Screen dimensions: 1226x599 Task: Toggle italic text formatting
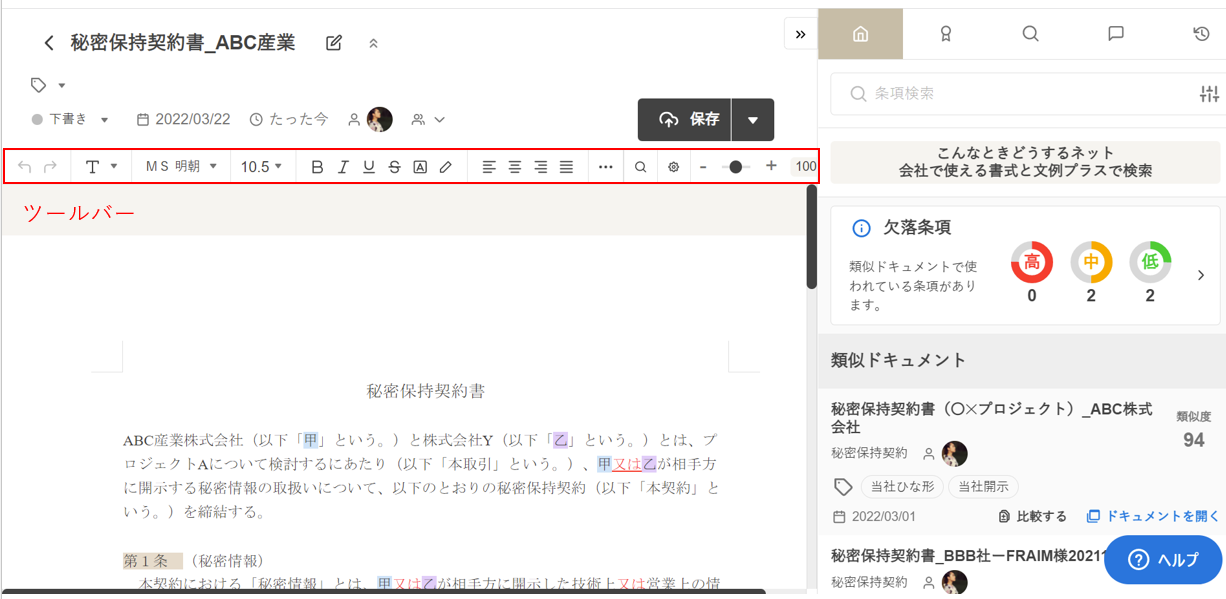coord(343,167)
